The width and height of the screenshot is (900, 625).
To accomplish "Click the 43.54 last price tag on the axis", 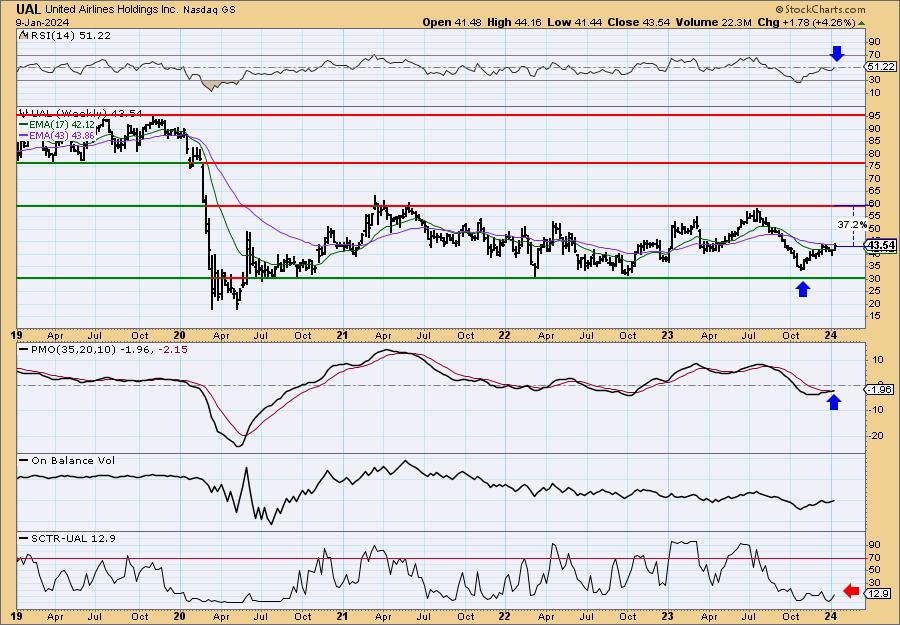I will click(881, 246).
